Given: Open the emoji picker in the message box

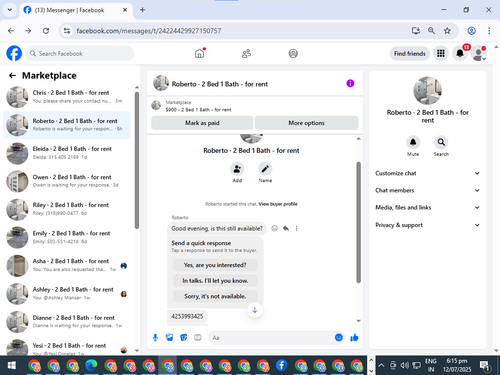Looking at the screenshot, I should click(x=339, y=338).
